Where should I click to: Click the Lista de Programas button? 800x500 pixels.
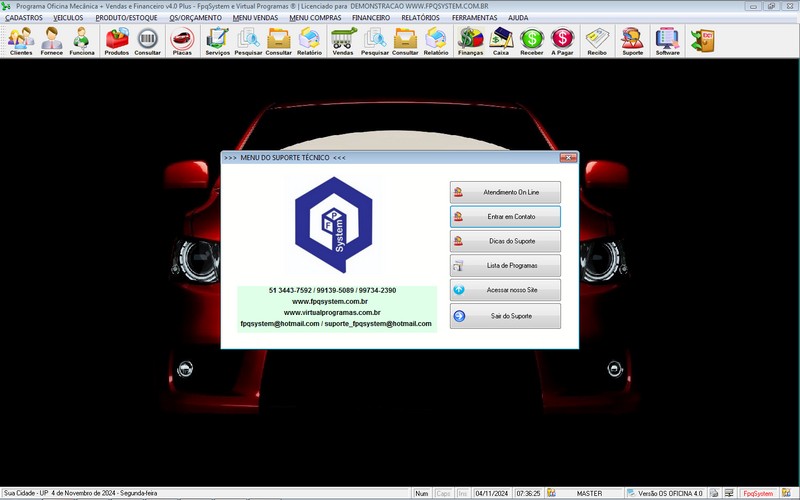(505, 266)
